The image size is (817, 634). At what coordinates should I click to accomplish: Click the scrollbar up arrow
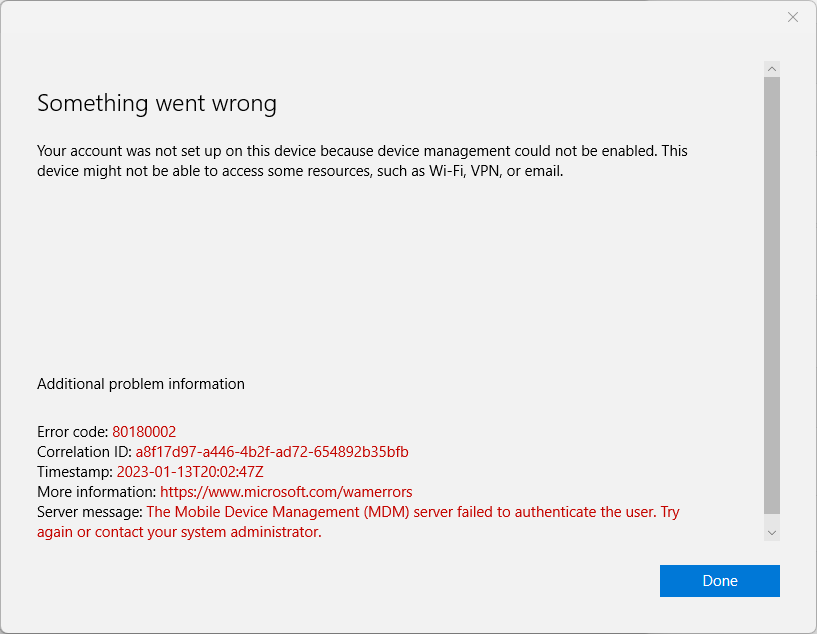pos(771,68)
